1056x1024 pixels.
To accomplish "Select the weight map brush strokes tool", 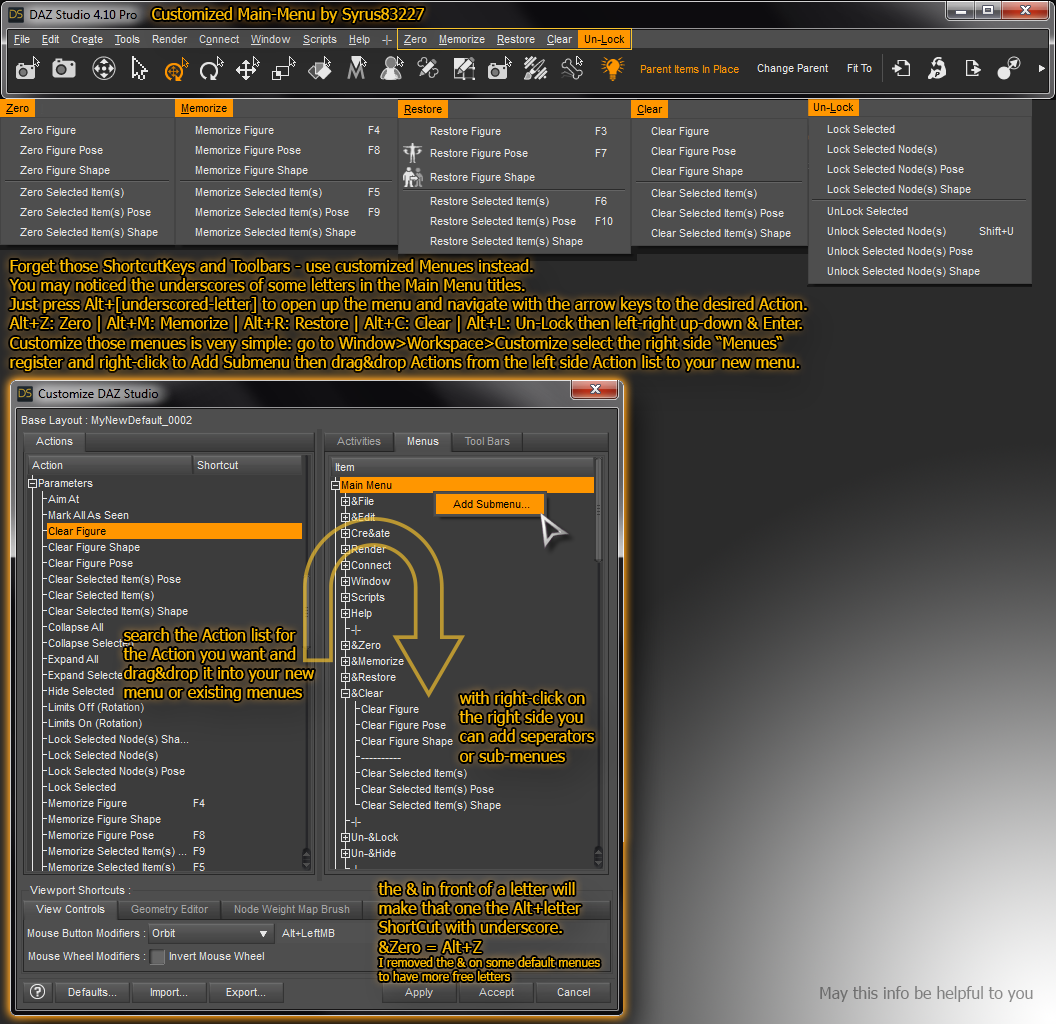I will click(535, 69).
